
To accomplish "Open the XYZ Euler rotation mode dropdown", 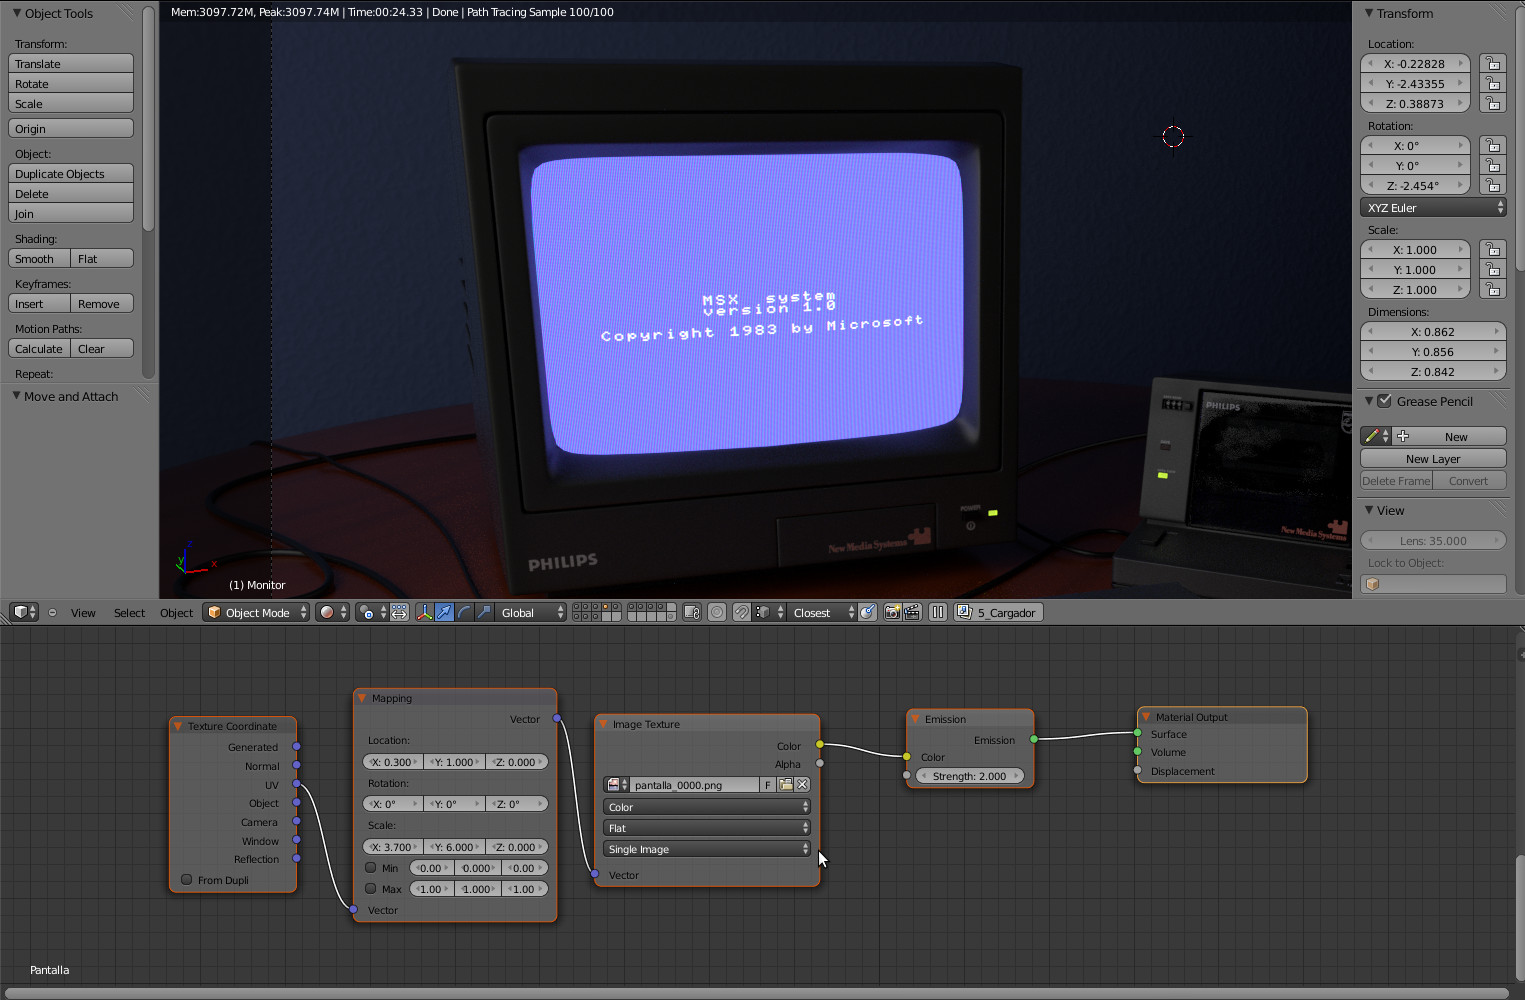I will [x=1434, y=208].
